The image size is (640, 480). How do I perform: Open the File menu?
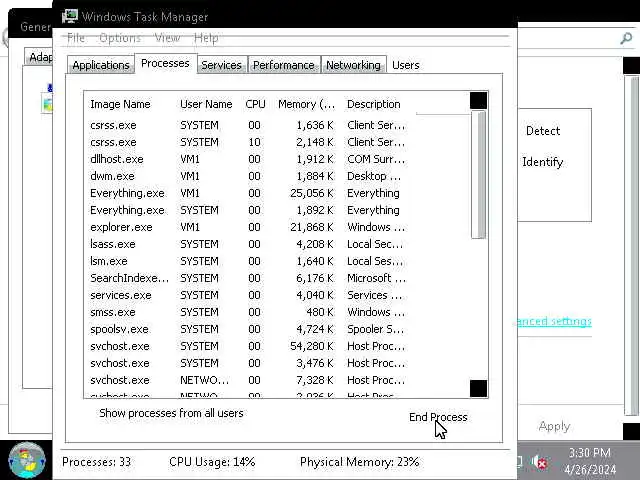(x=76, y=38)
